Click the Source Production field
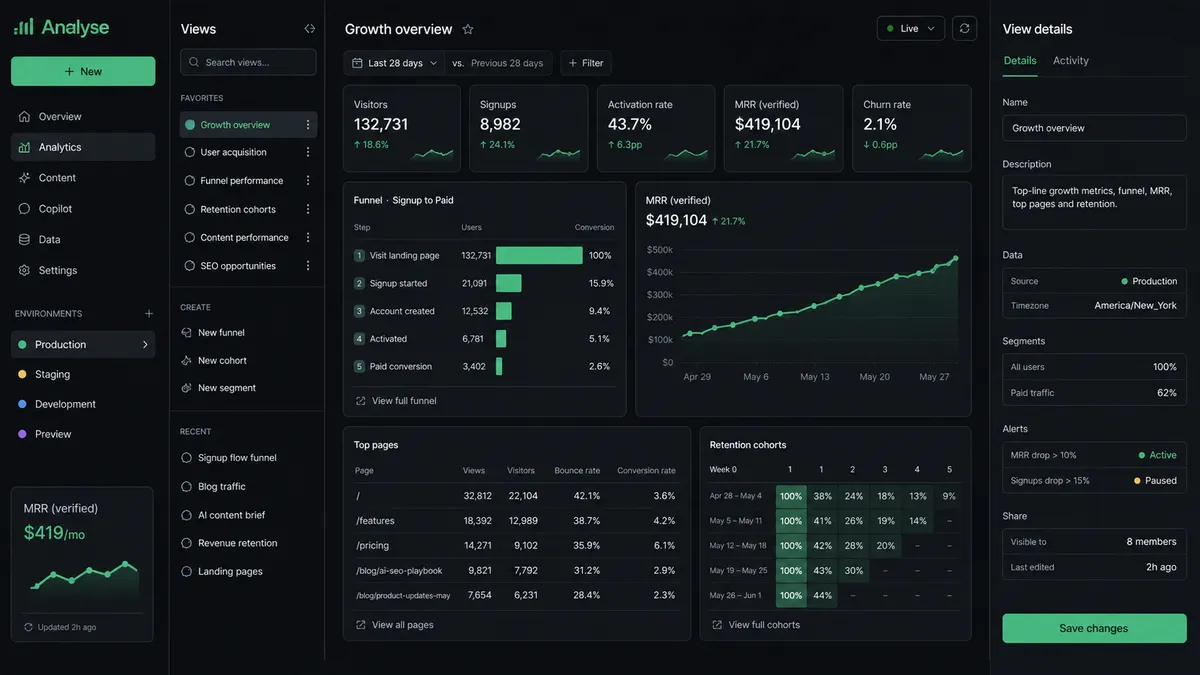The image size is (1200, 675). pyautogui.click(x=1094, y=281)
